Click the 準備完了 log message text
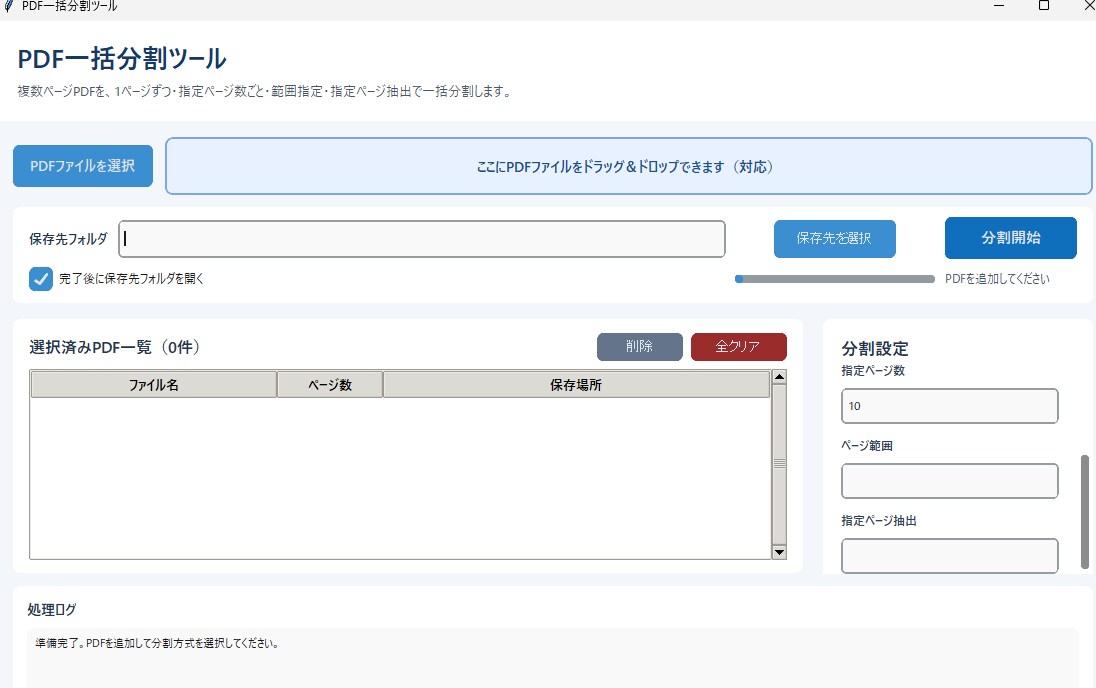Screen dimensions: 1096x688 point(157,643)
